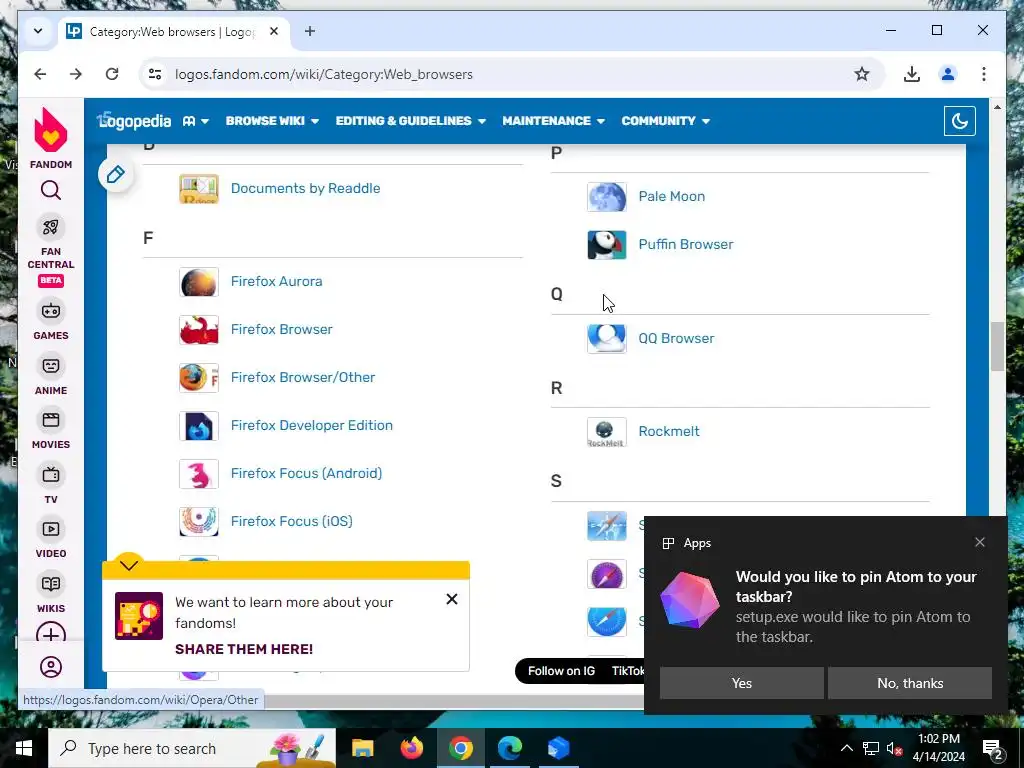Expand the Maintenance menu
The width and height of the screenshot is (1024, 768).
coord(553,121)
